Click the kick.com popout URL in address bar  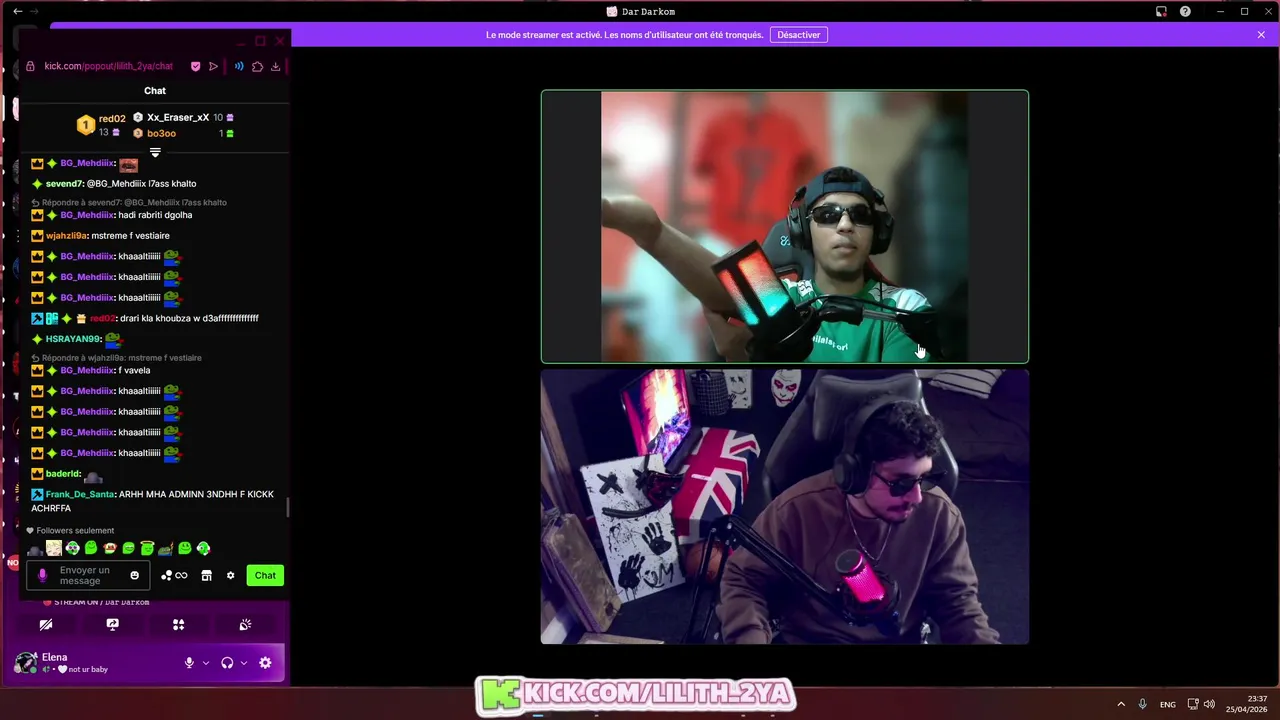click(x=109, y=66)
